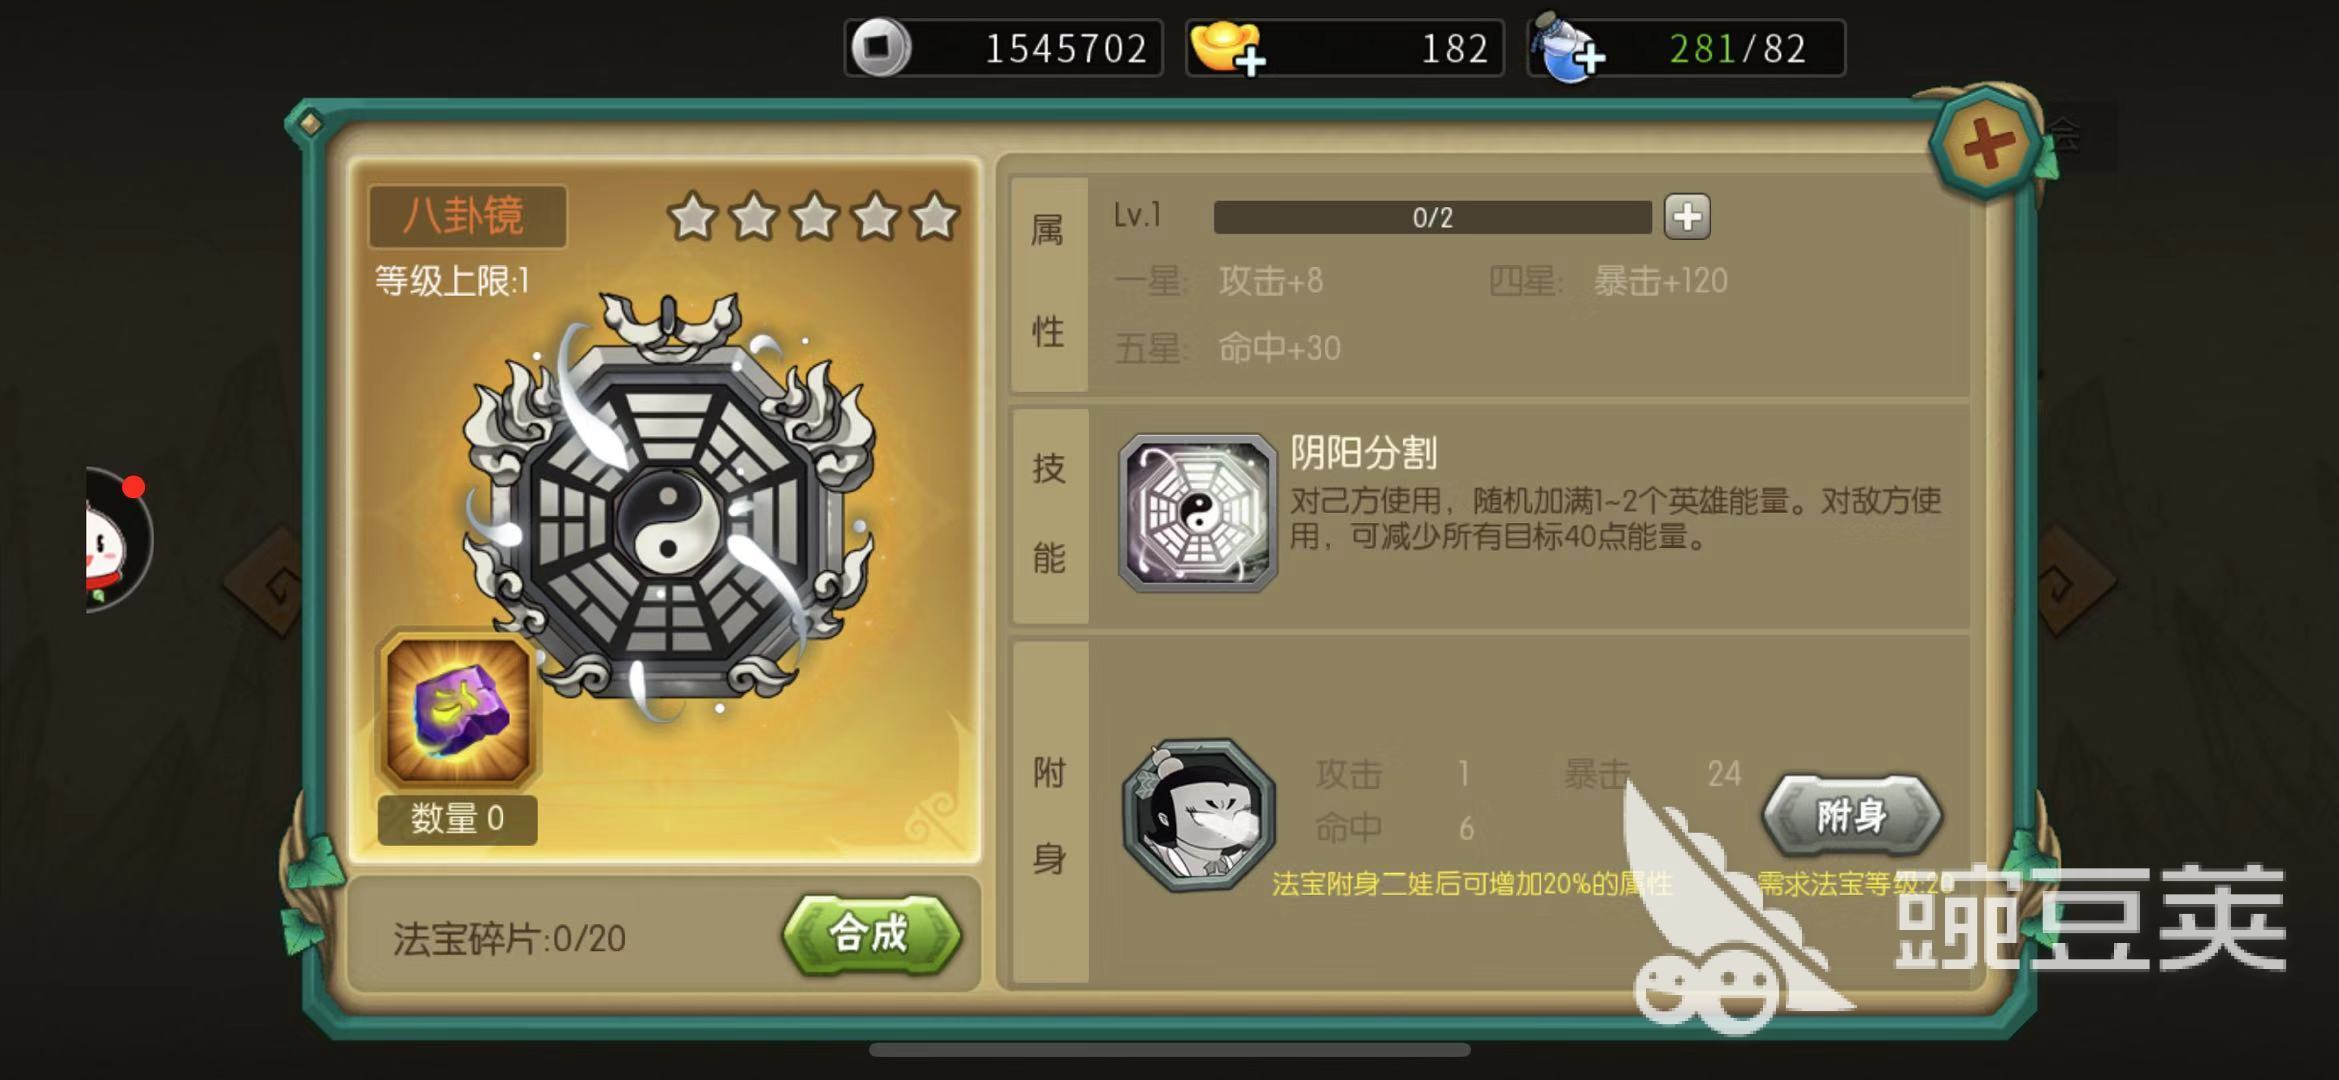Click the grey 附身 button
The width and height of the screenshot is (2339, 1080).
point(1852,816)
